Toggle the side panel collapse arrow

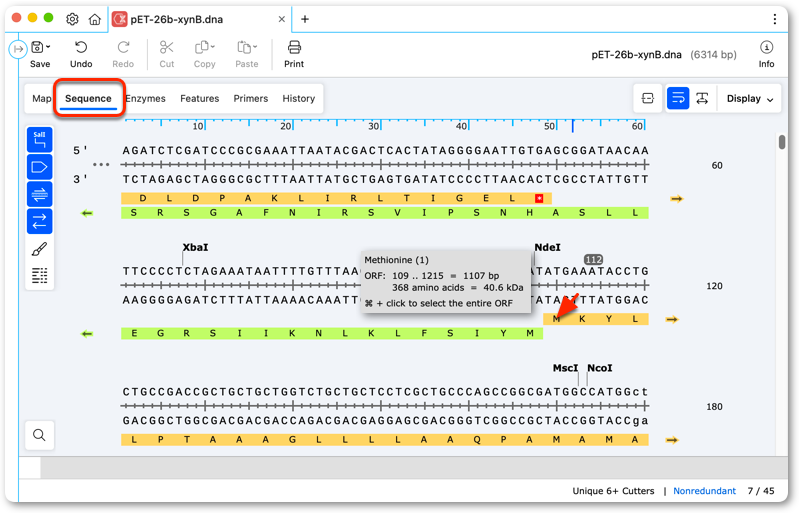tap(18, 49)
